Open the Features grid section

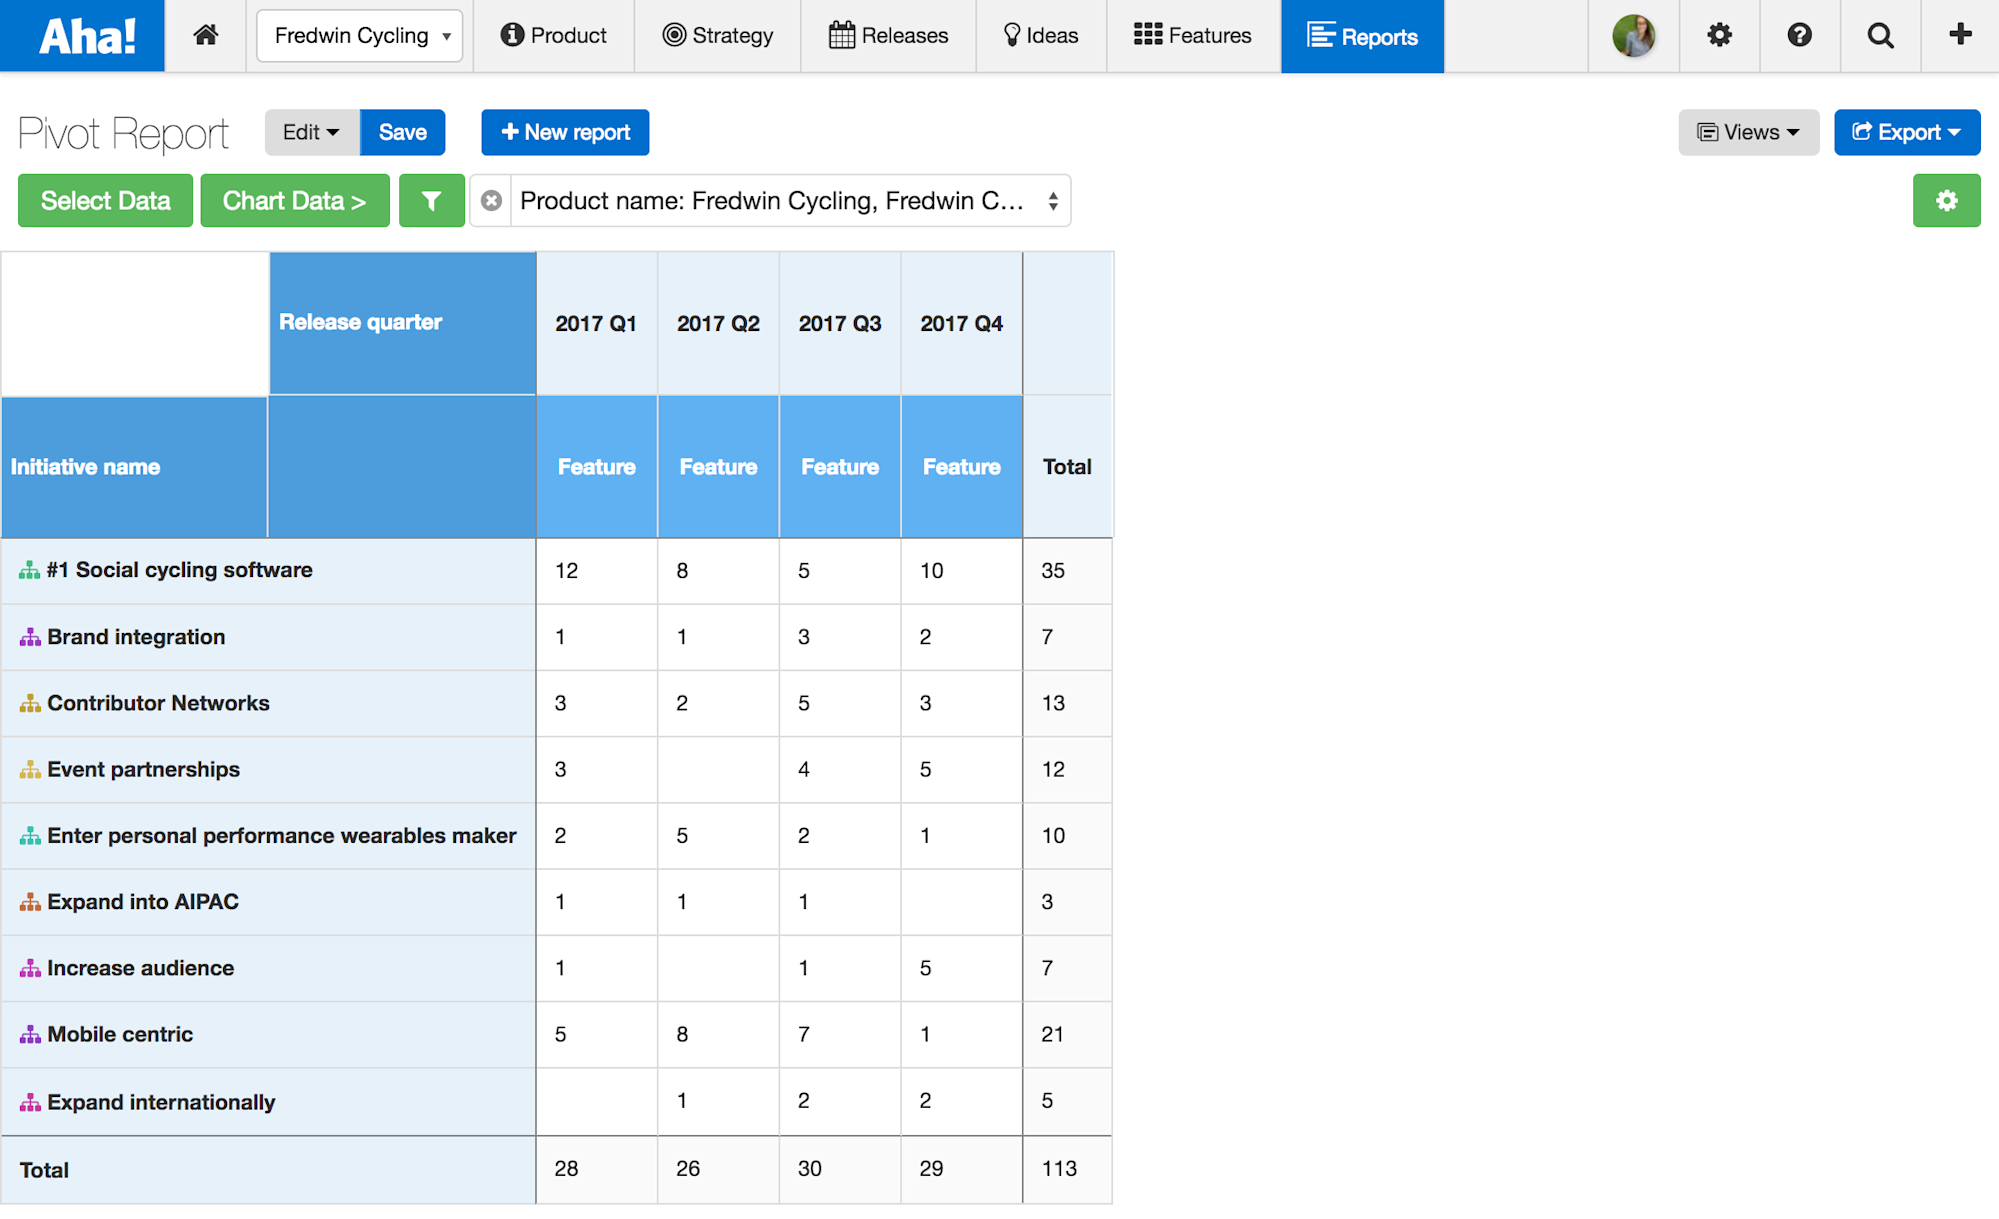1193,35
